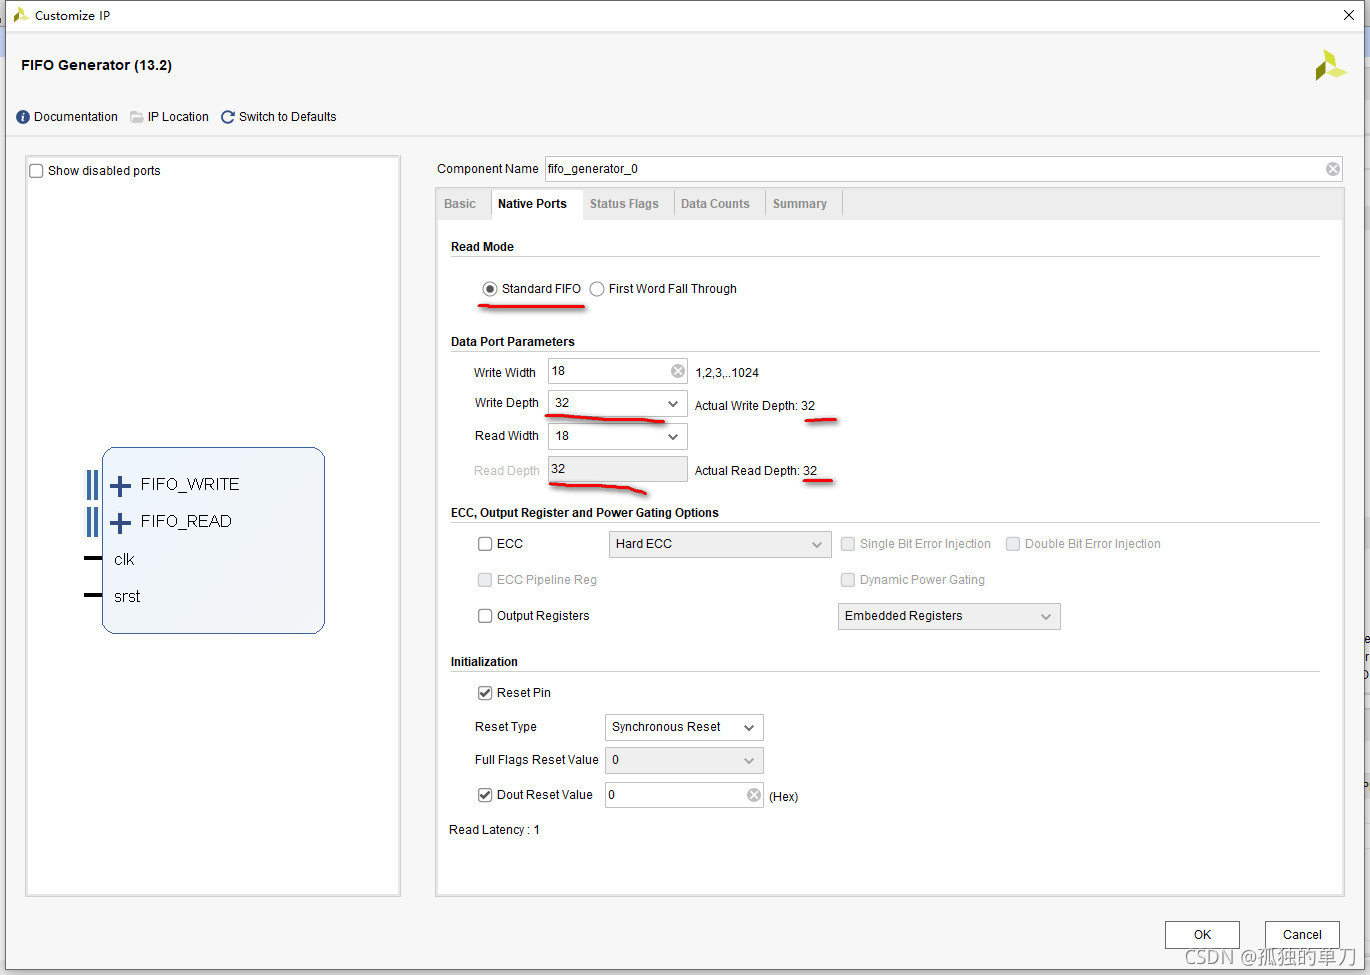Switch to the Status Flags tab
The width and height of the screenshot is (1370, 975).
click(x=624, y=204)
